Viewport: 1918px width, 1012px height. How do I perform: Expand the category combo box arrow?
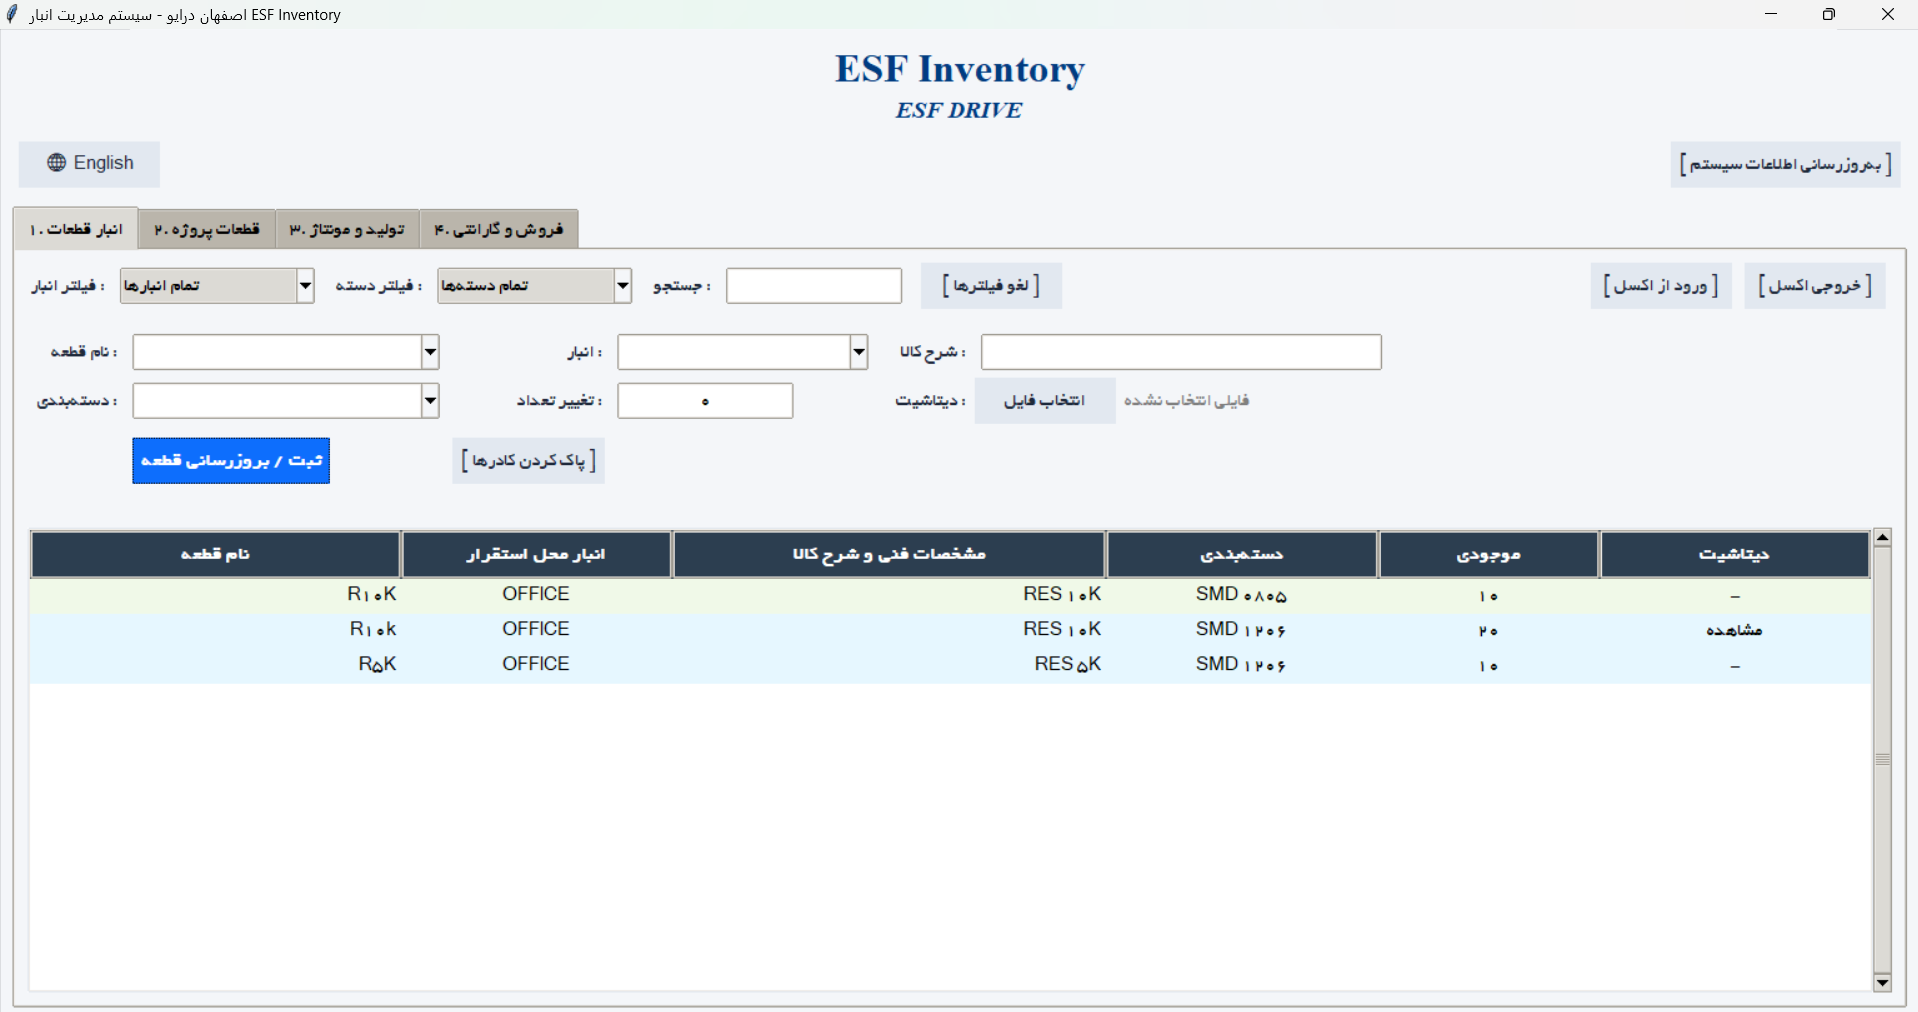coord(430,401)
